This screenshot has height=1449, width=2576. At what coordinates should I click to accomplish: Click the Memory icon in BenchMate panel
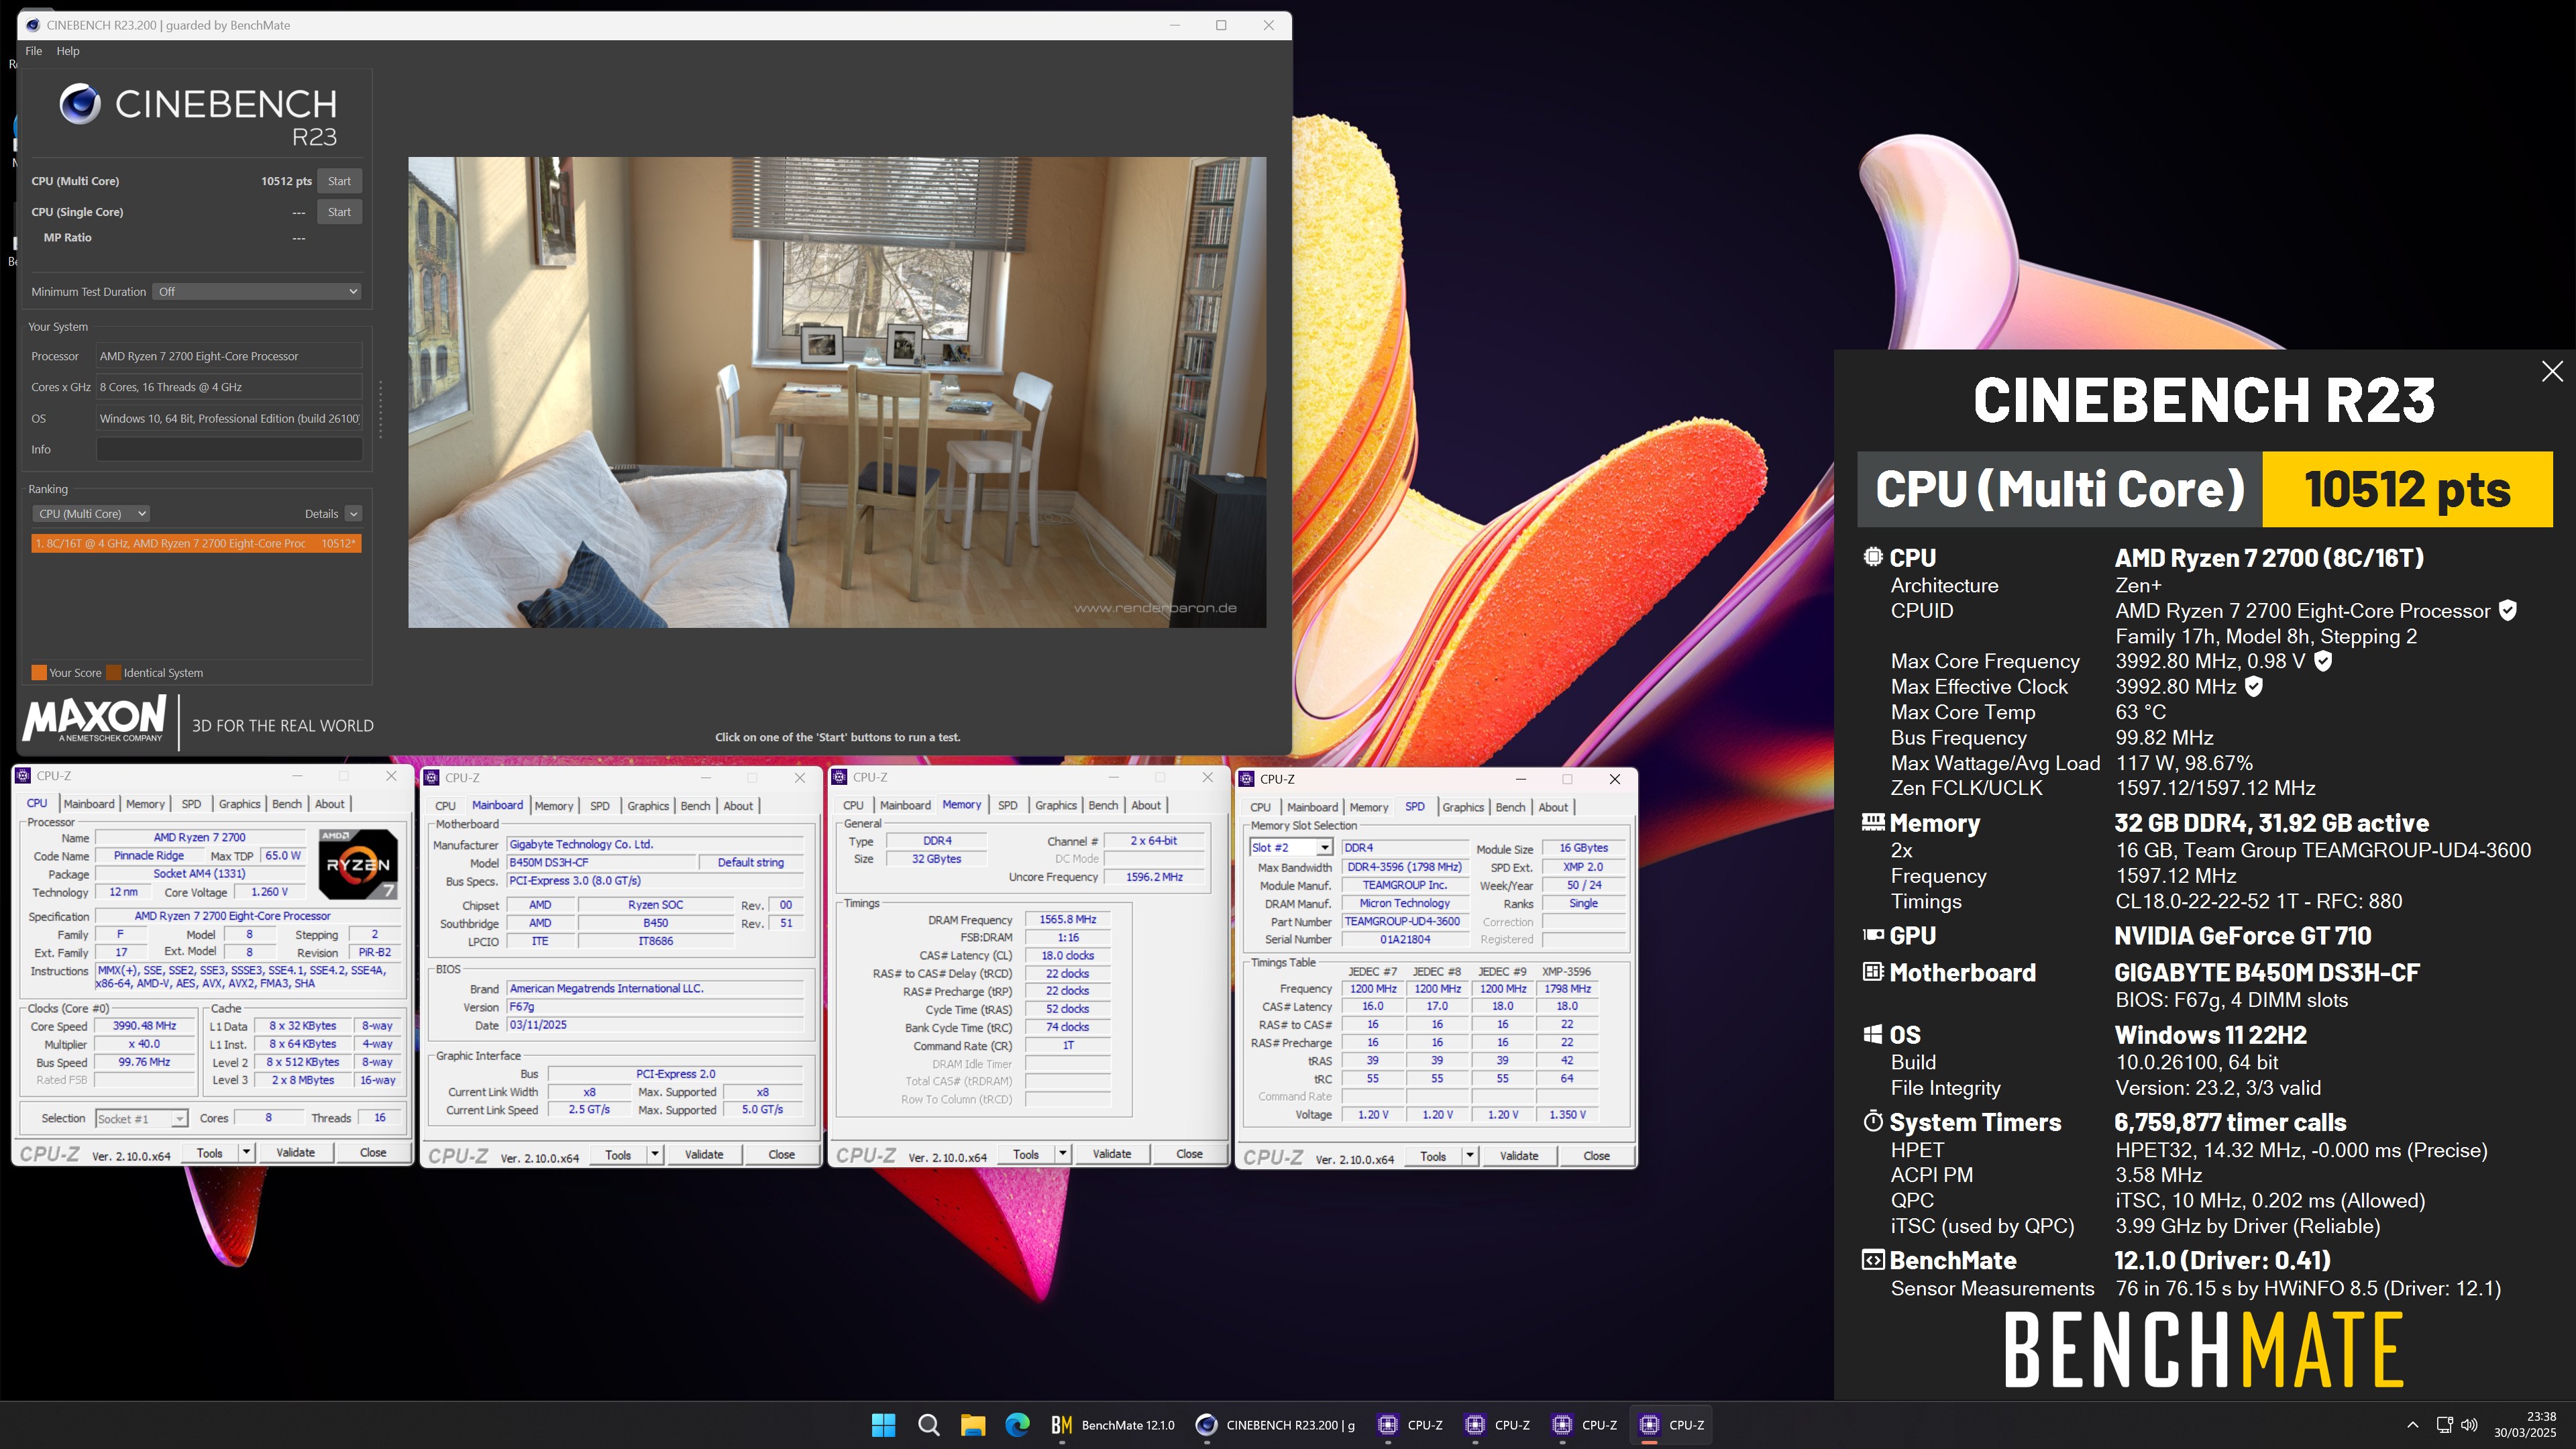[x=1873, y=822]
